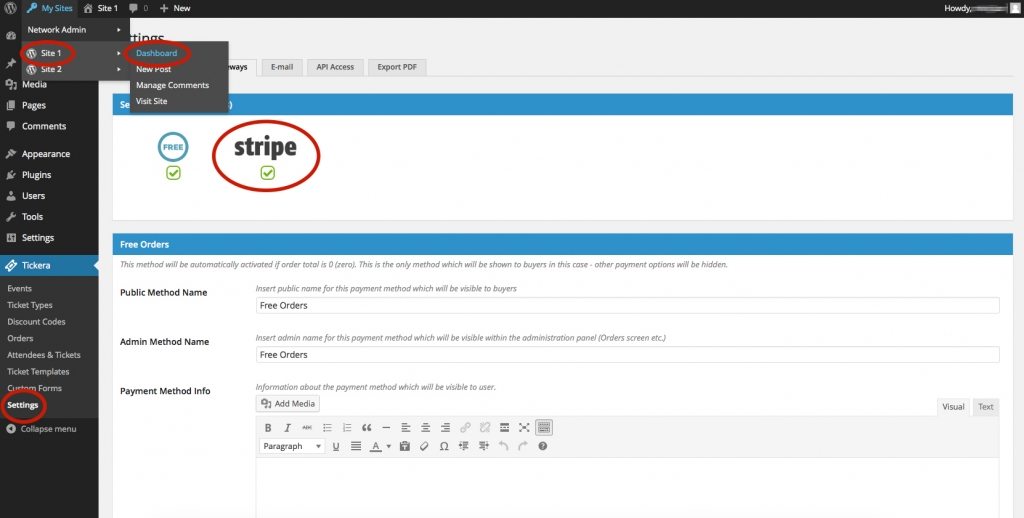Choose Manage Comments in the submenu

click(x=172, y=85)
